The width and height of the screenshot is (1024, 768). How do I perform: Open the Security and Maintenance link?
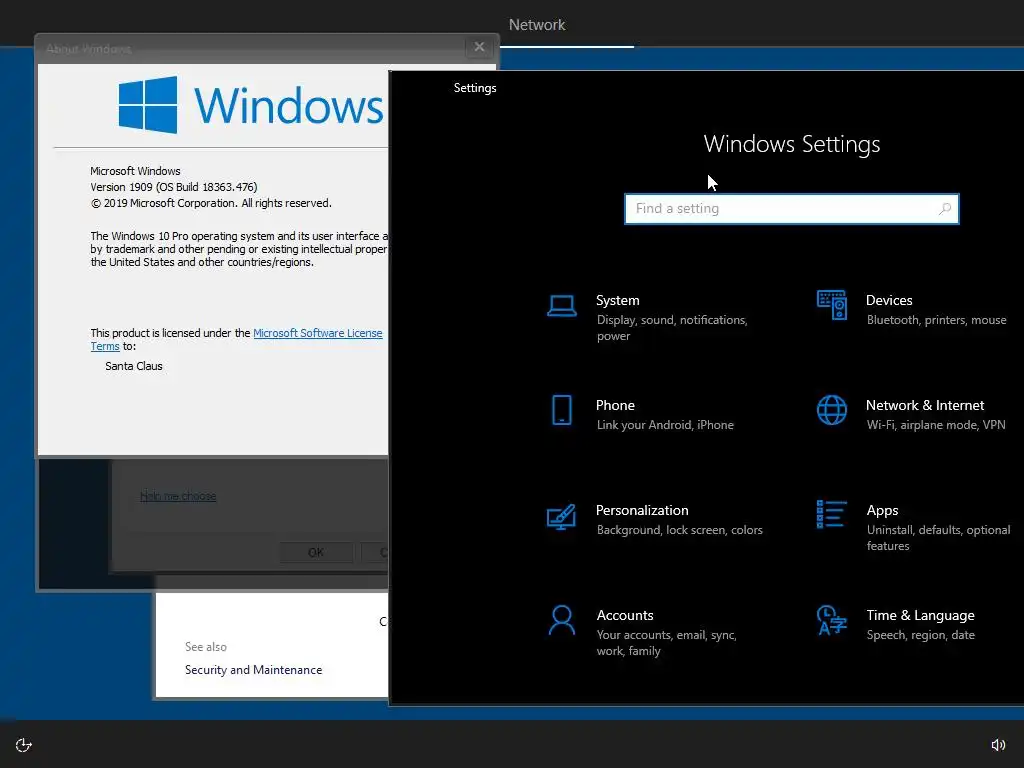click(253, 670)
